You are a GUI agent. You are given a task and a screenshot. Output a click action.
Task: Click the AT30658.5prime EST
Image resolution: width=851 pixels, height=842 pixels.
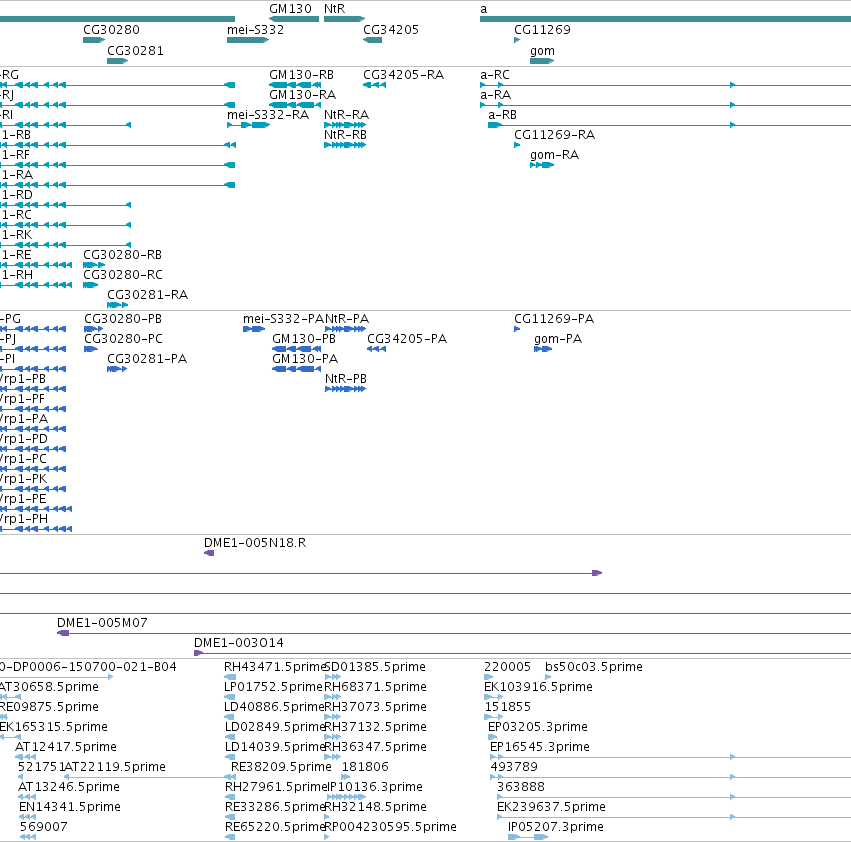click(x=10, y=697)
